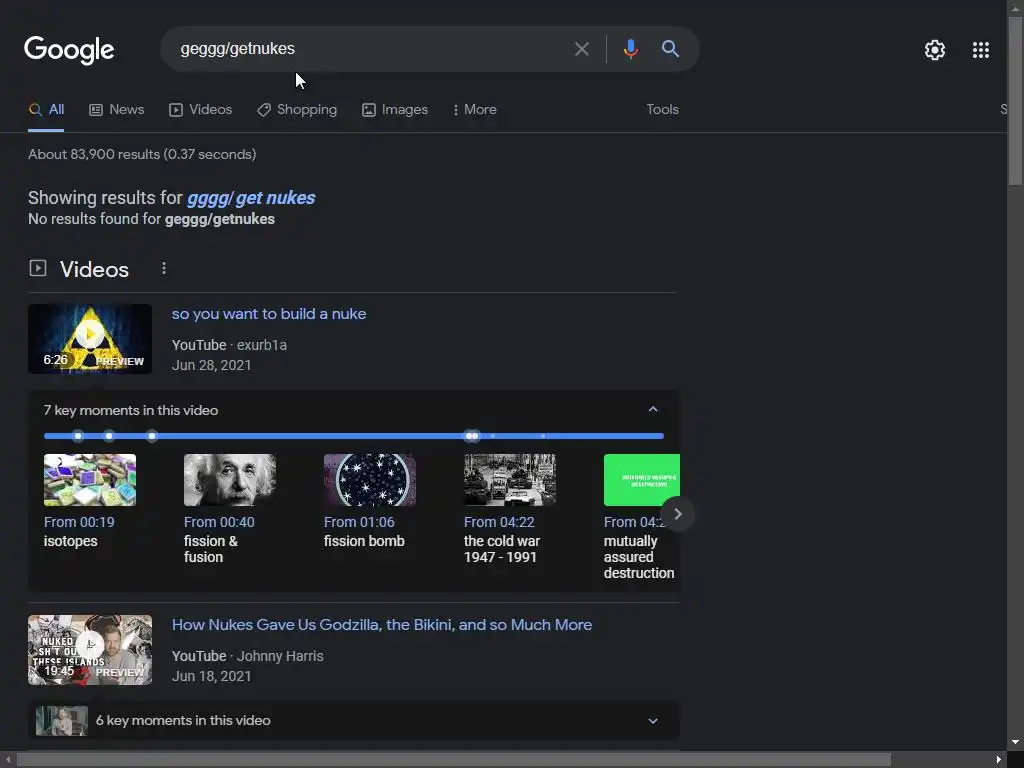Click the scroll-right arrow of horizontal scrollbar
Viewport: 1024px width, 768px height.
[x=999, y=760]
